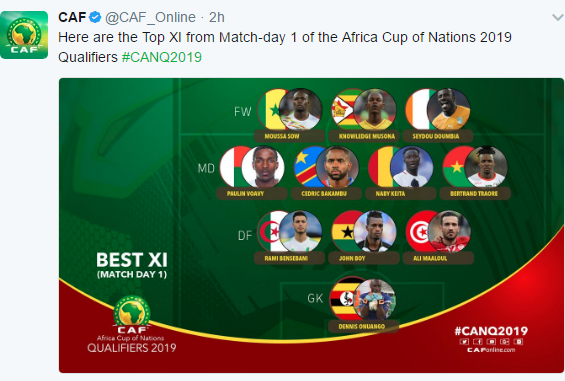
Task: Click the Tunisia flag beside Ali Maaloul
Action: [x=418, y=231]
